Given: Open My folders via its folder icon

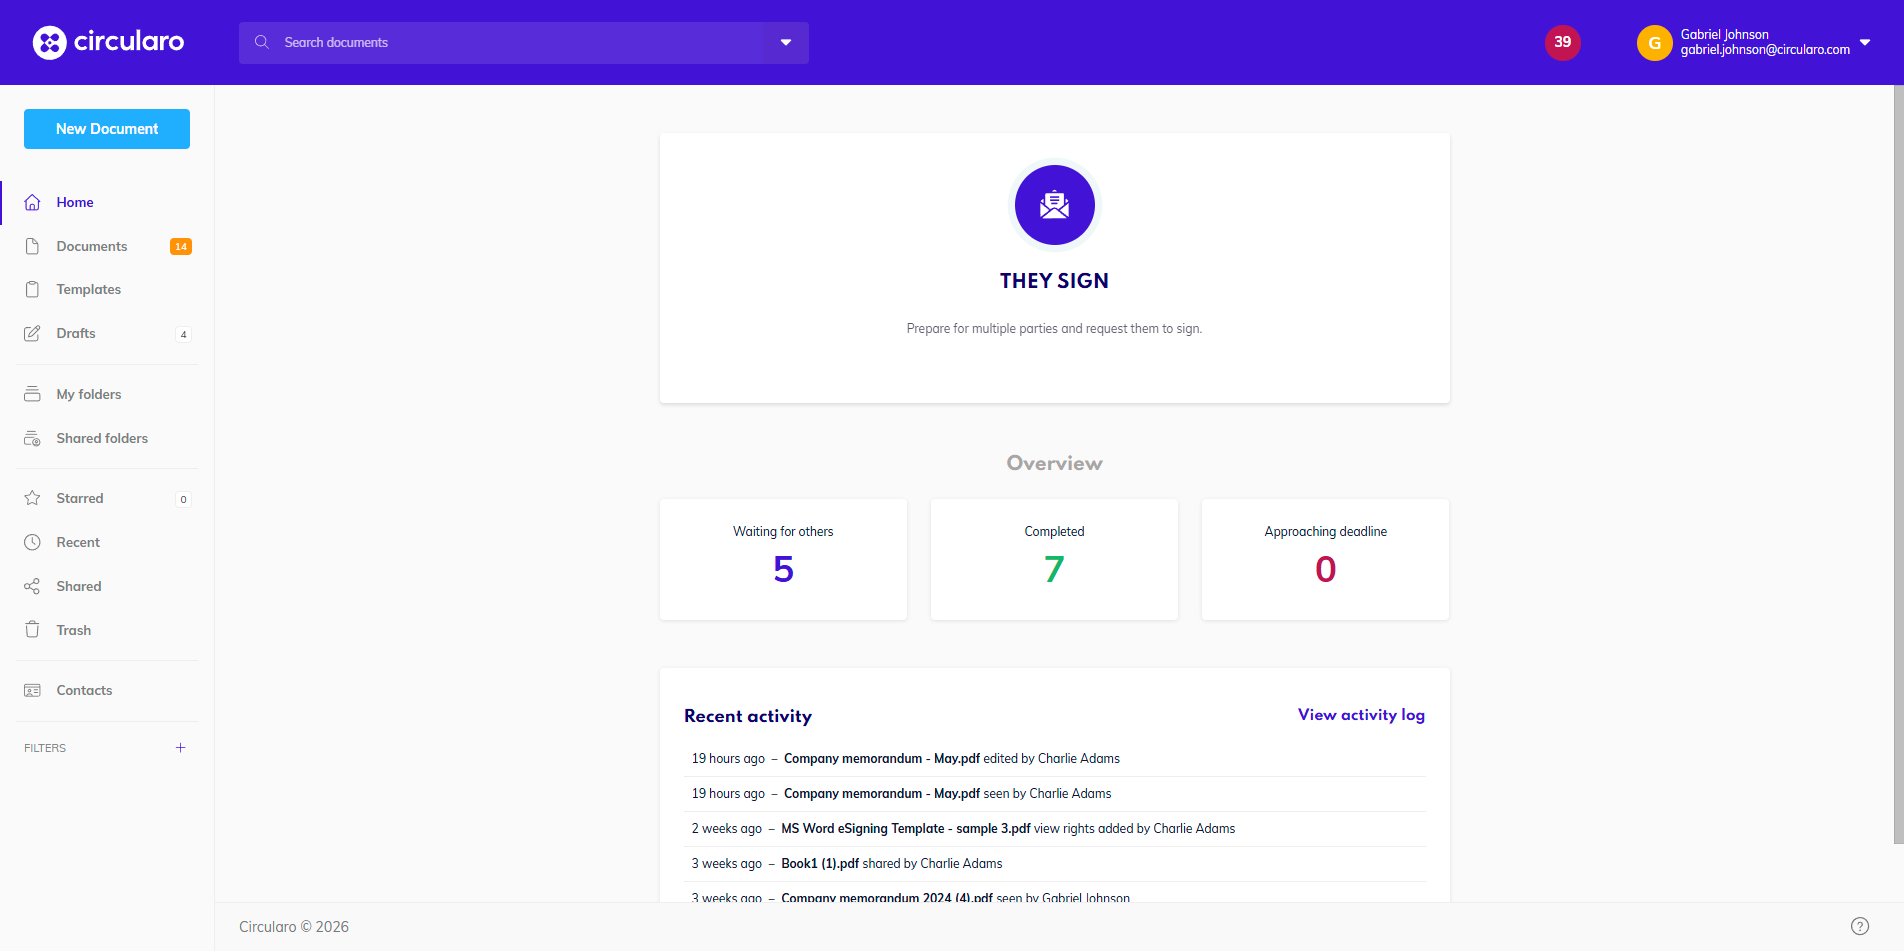Looking at the screenshot, I should 33,393.
